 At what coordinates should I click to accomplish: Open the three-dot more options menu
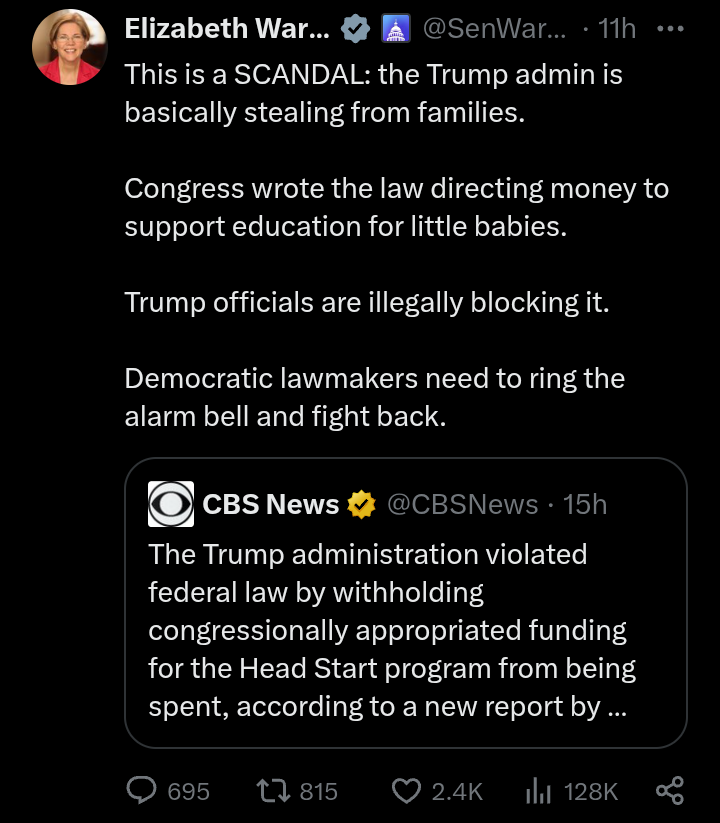click(669, 29)
